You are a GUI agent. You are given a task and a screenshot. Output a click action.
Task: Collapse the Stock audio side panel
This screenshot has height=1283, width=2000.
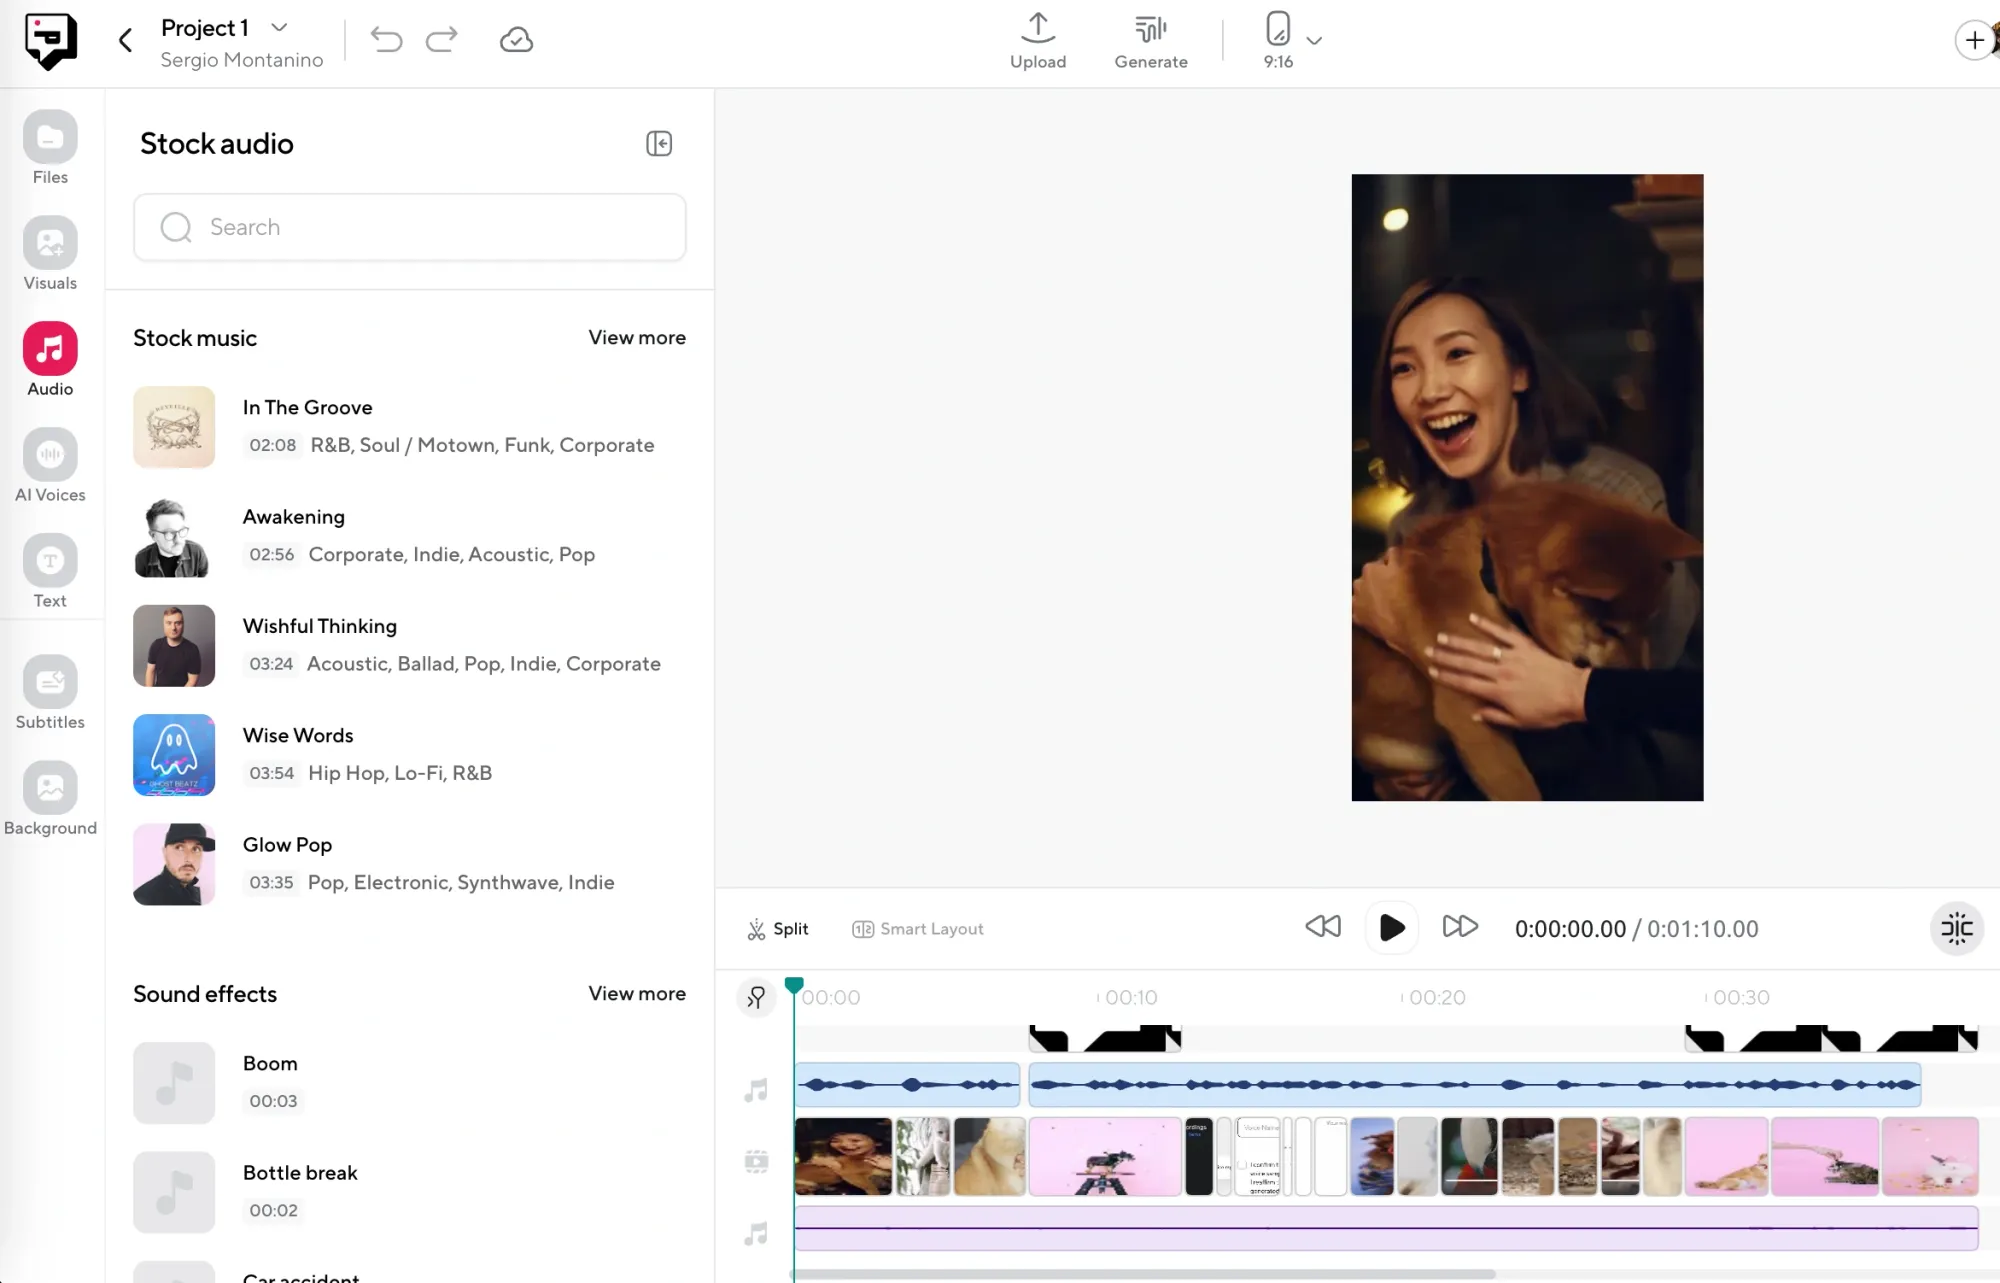tap(659, 144)
